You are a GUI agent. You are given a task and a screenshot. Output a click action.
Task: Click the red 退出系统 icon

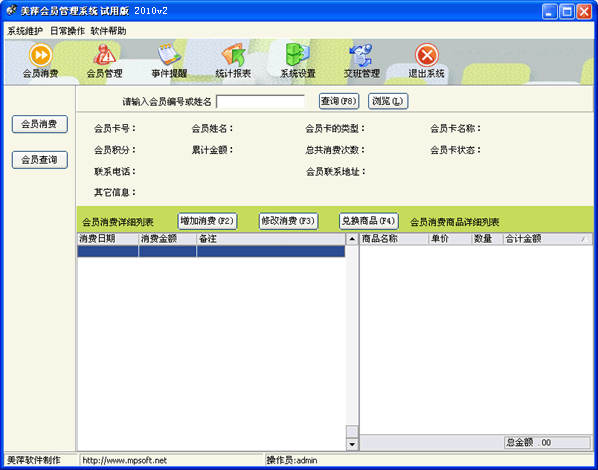427,55
